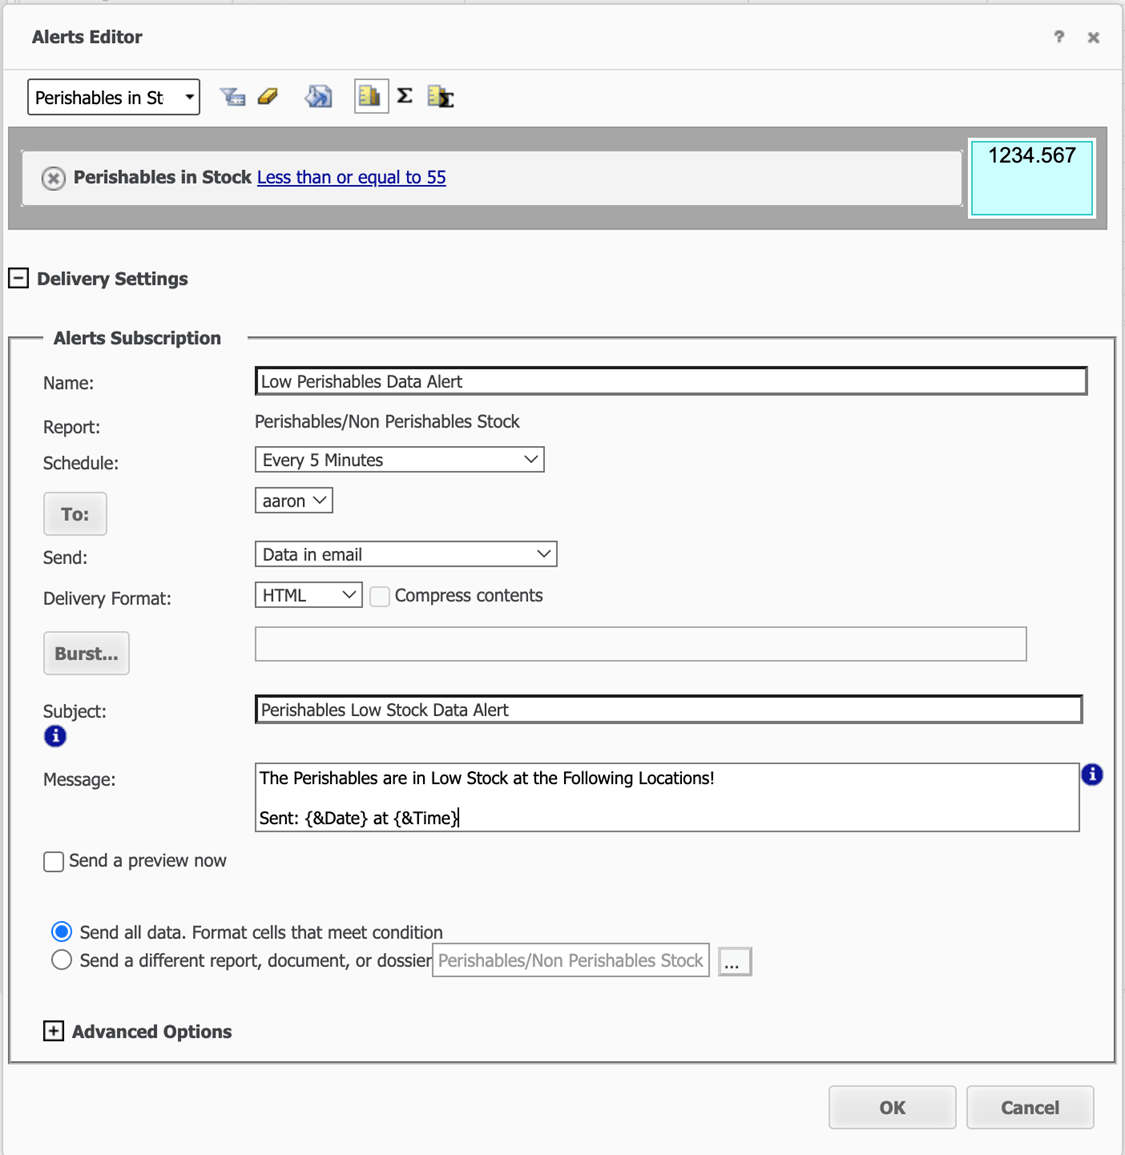
Task: Check the Send a preview now box
Action: (x=54, y=861)
